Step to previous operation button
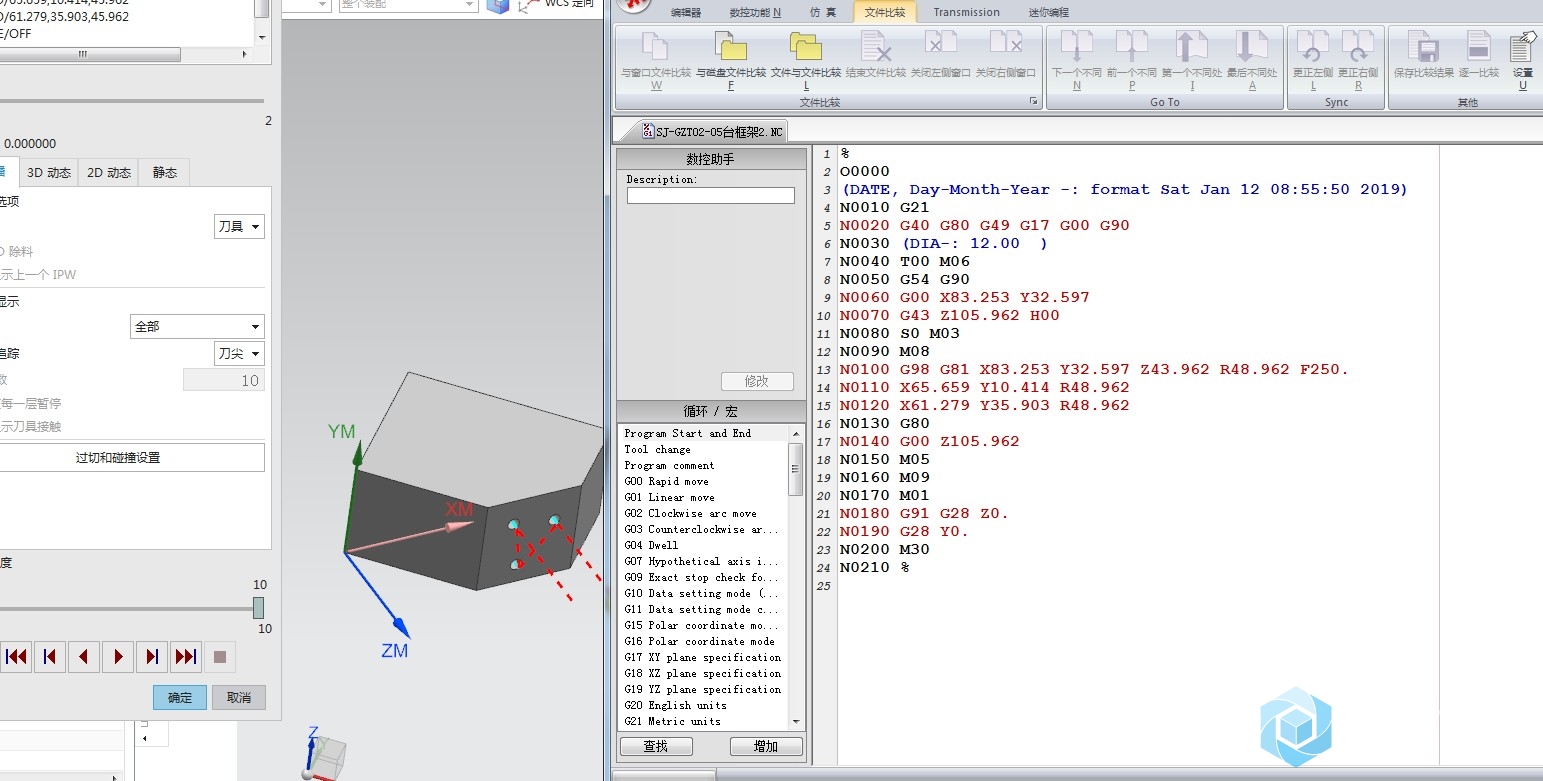 pyautogui.click(x=50, y=657)
